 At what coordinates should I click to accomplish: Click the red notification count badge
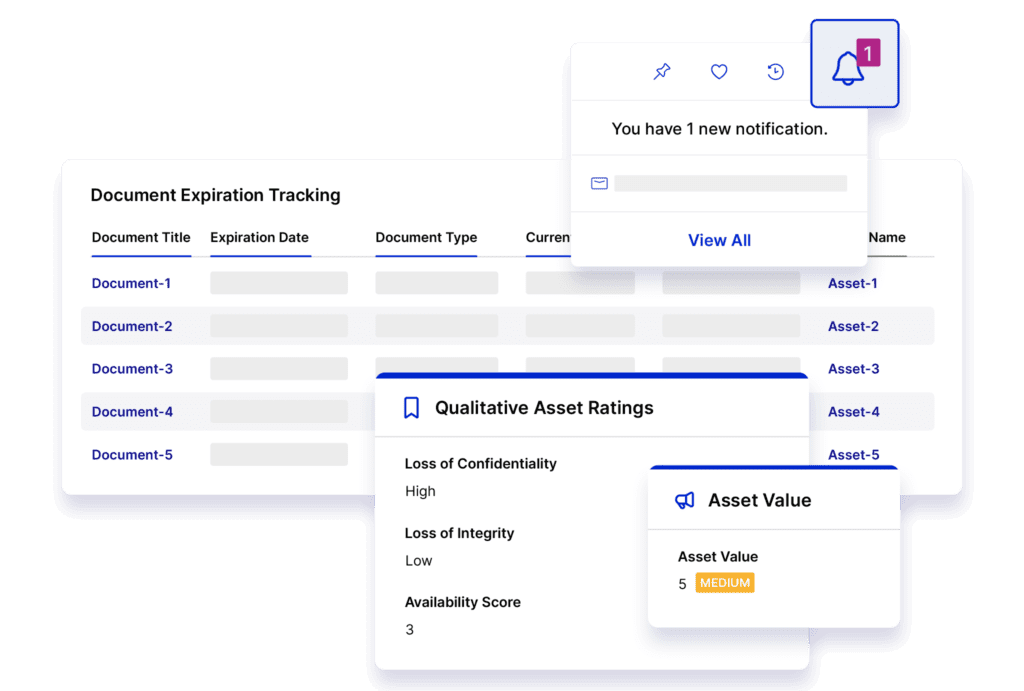click(x=868, y=54)
